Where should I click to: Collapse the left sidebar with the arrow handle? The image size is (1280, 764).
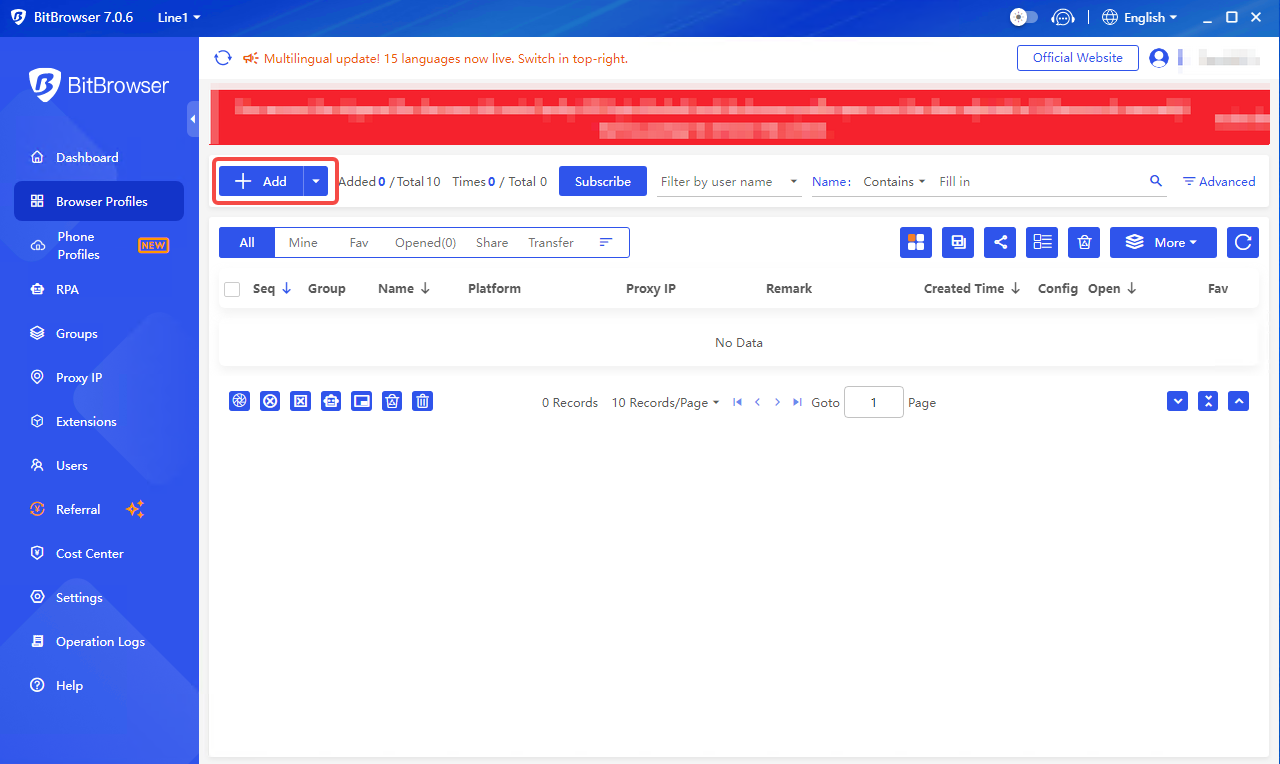point(193,119)
